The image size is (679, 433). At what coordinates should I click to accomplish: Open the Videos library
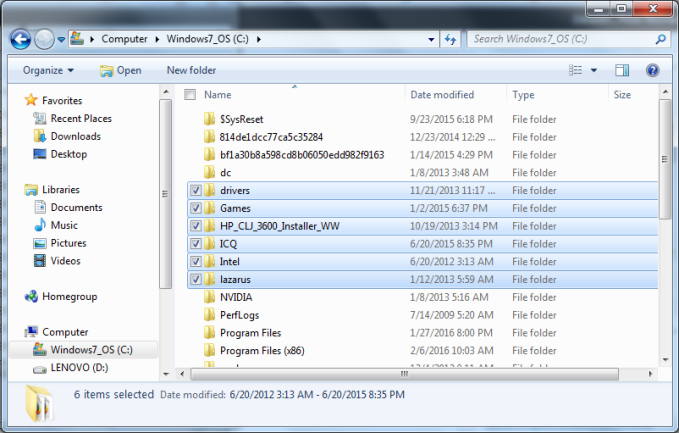pos(65,260)
